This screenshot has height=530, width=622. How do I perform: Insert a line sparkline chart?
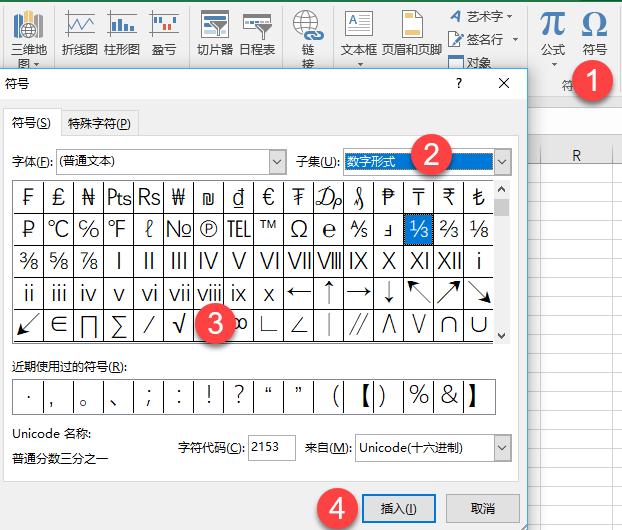[80, 32]
